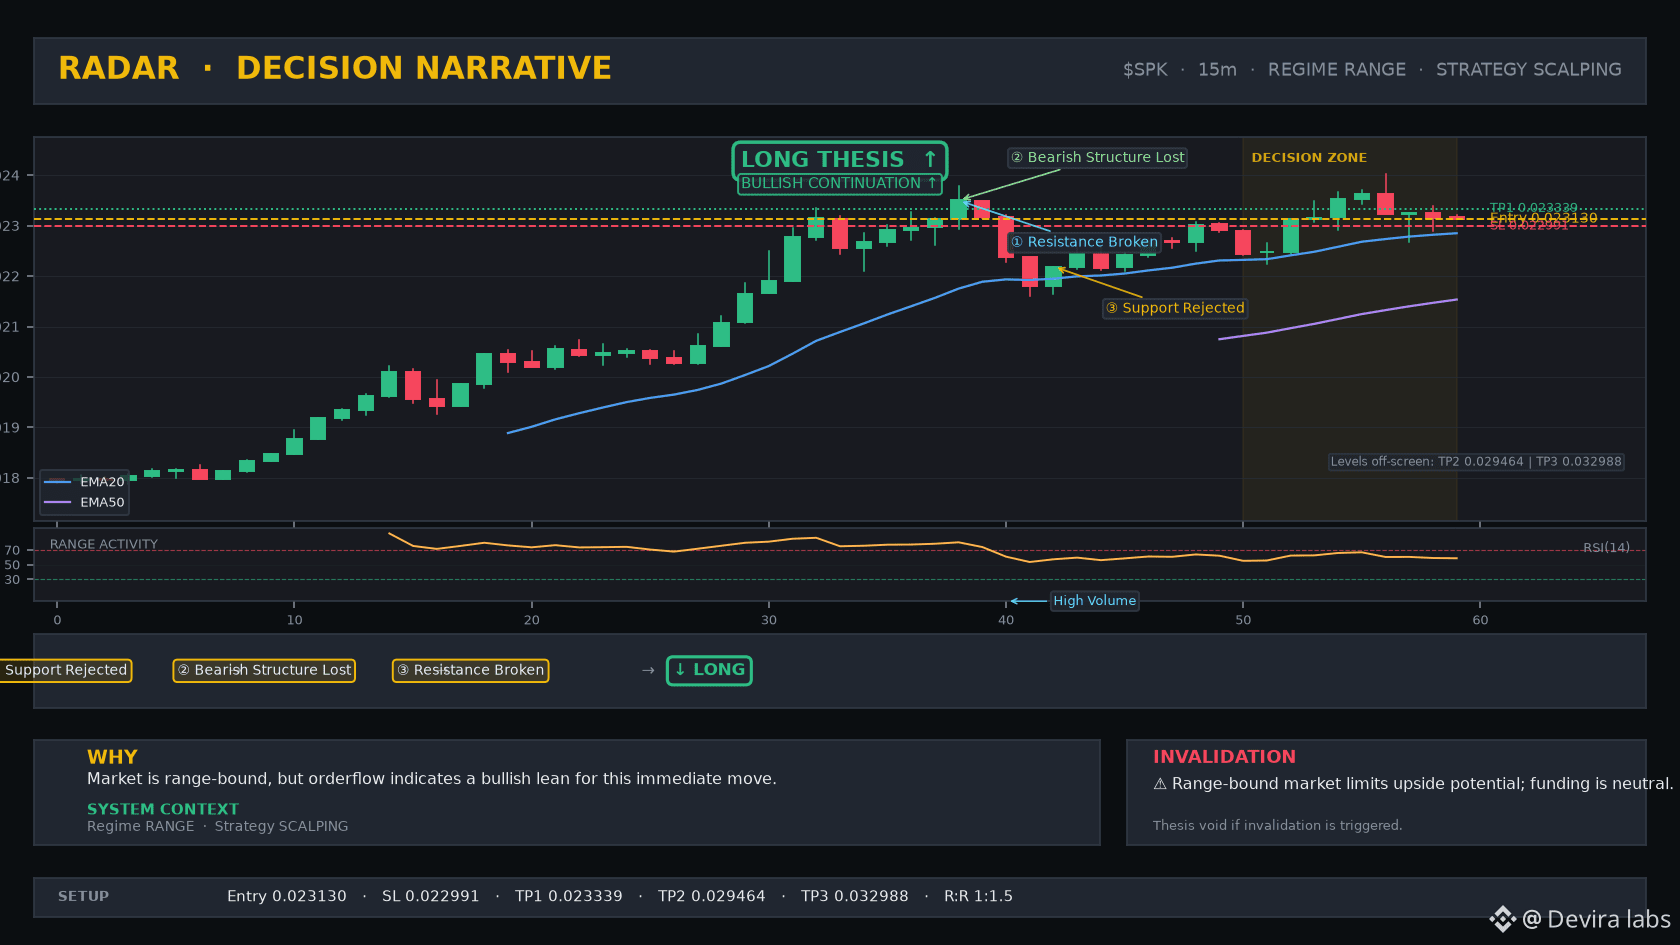
Task: Click the High Volume marker label
Action: point(1094,601)
